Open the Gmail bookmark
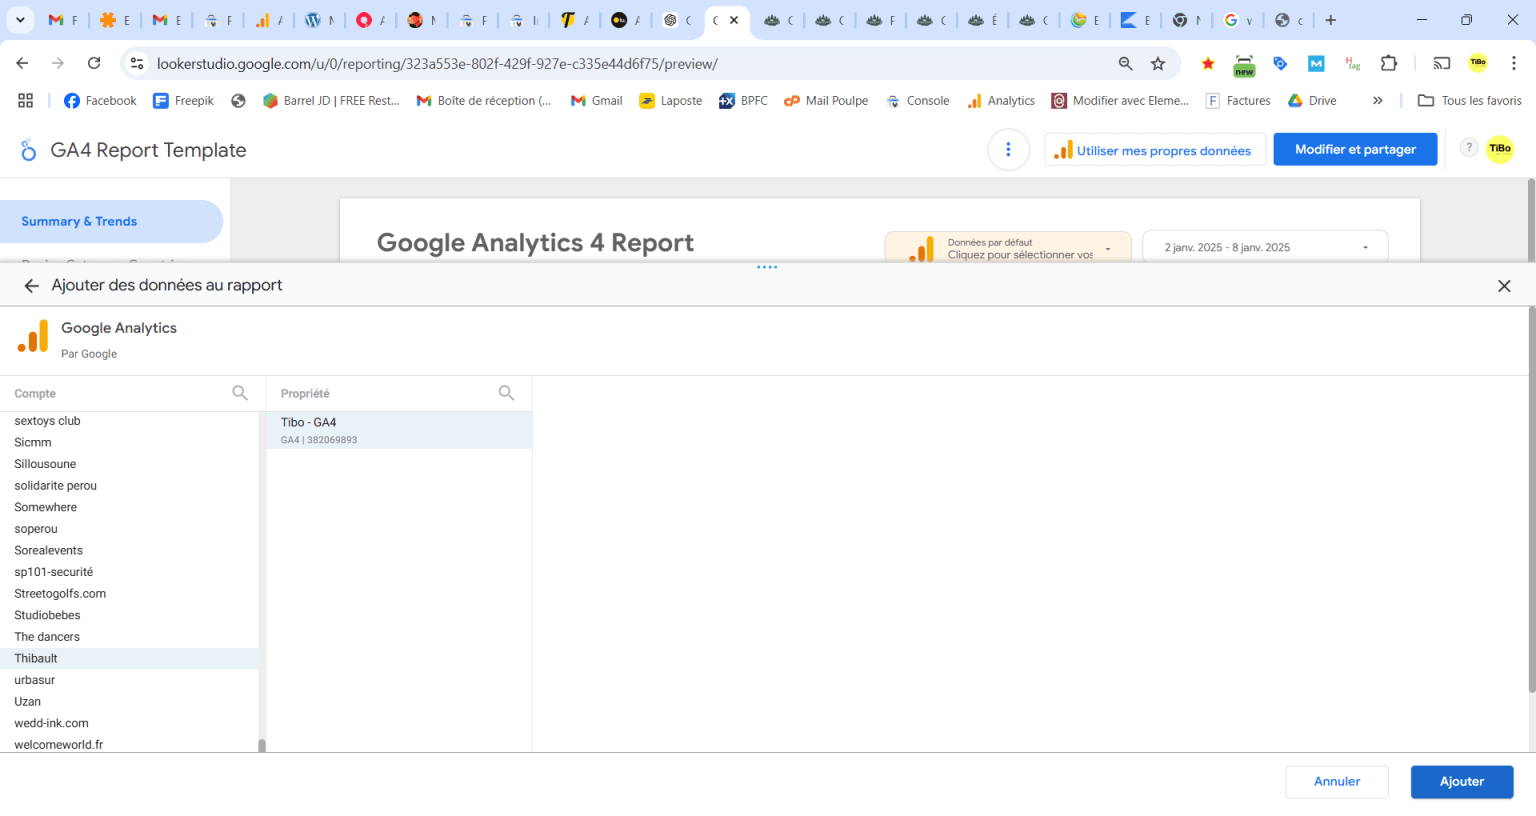 point(596,100)
